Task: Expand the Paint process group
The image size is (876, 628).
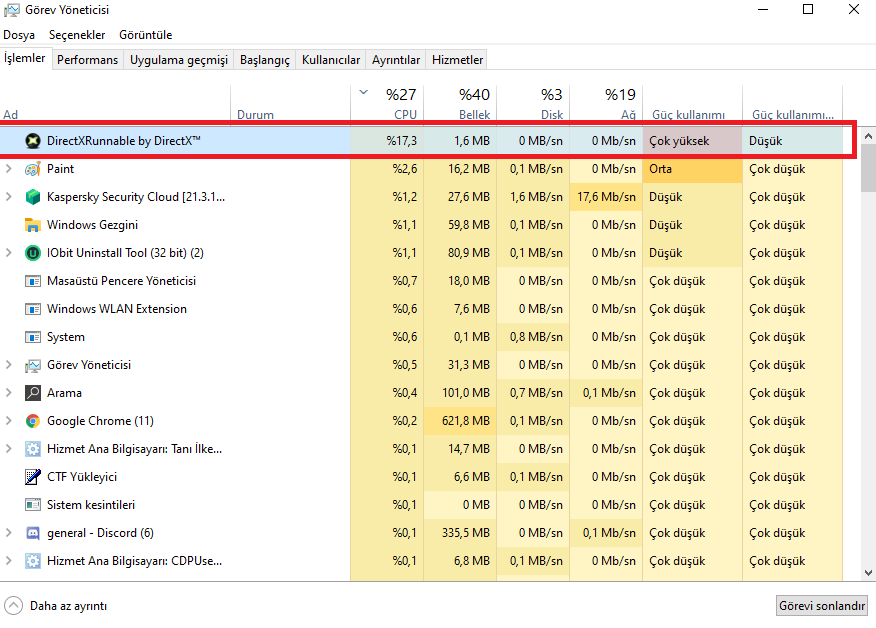Action: tap(9, 169)
